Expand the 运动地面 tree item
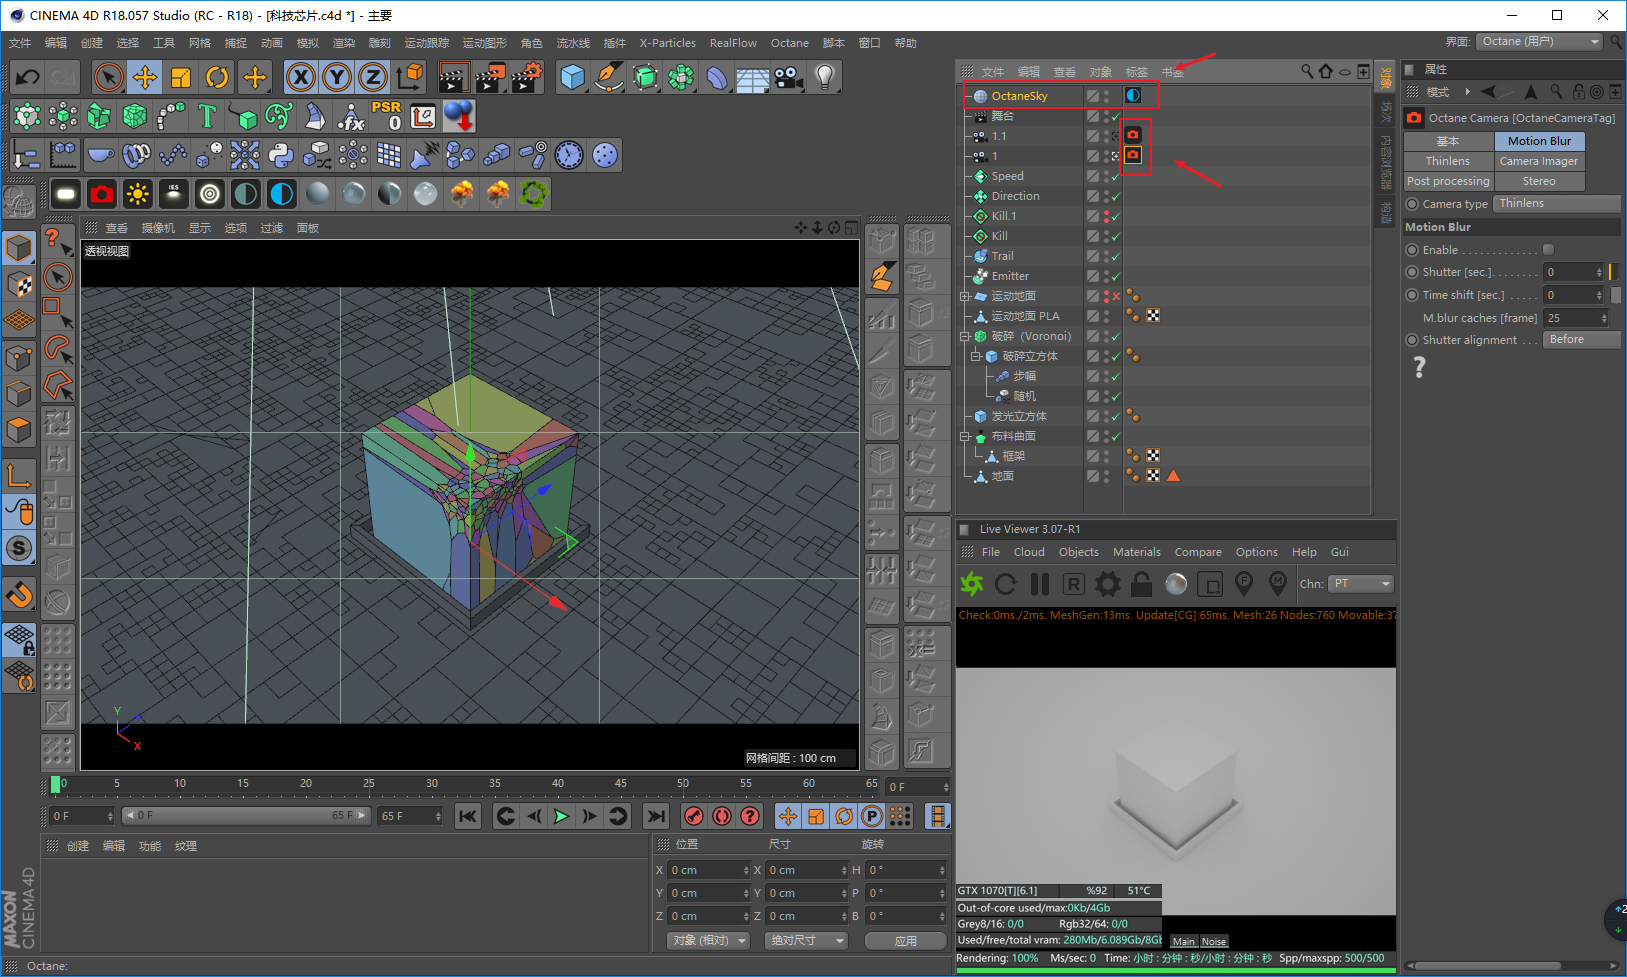This screenshot has width=1627, height=977. pos(964,296)
